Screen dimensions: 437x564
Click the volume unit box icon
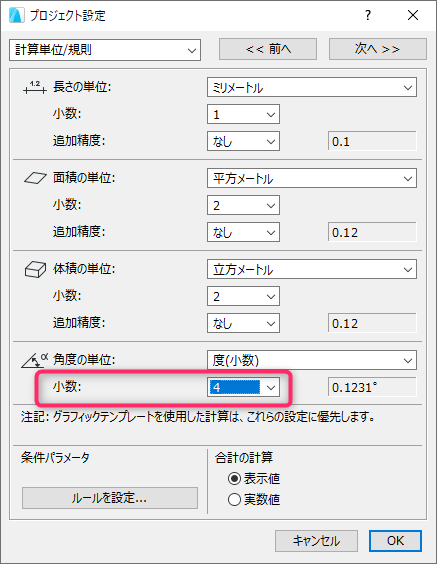click(35, 269)
